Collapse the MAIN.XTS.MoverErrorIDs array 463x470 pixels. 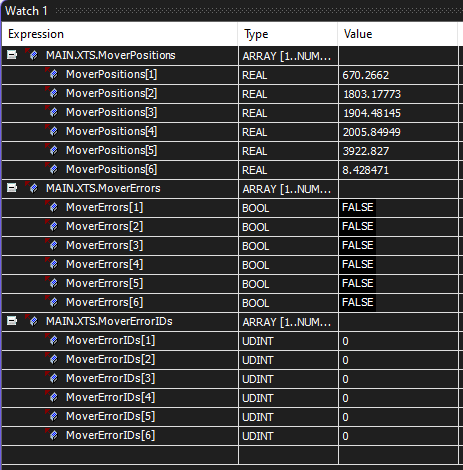click(12, 321)
